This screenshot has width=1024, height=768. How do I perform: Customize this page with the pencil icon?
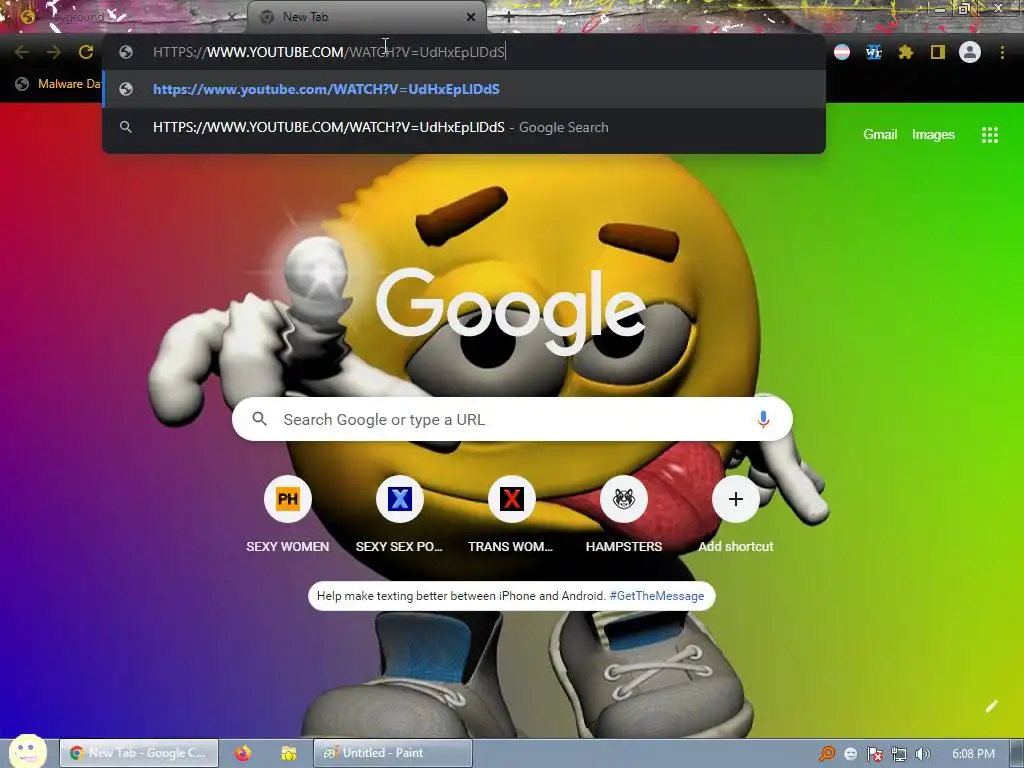[x=991, y=706]
